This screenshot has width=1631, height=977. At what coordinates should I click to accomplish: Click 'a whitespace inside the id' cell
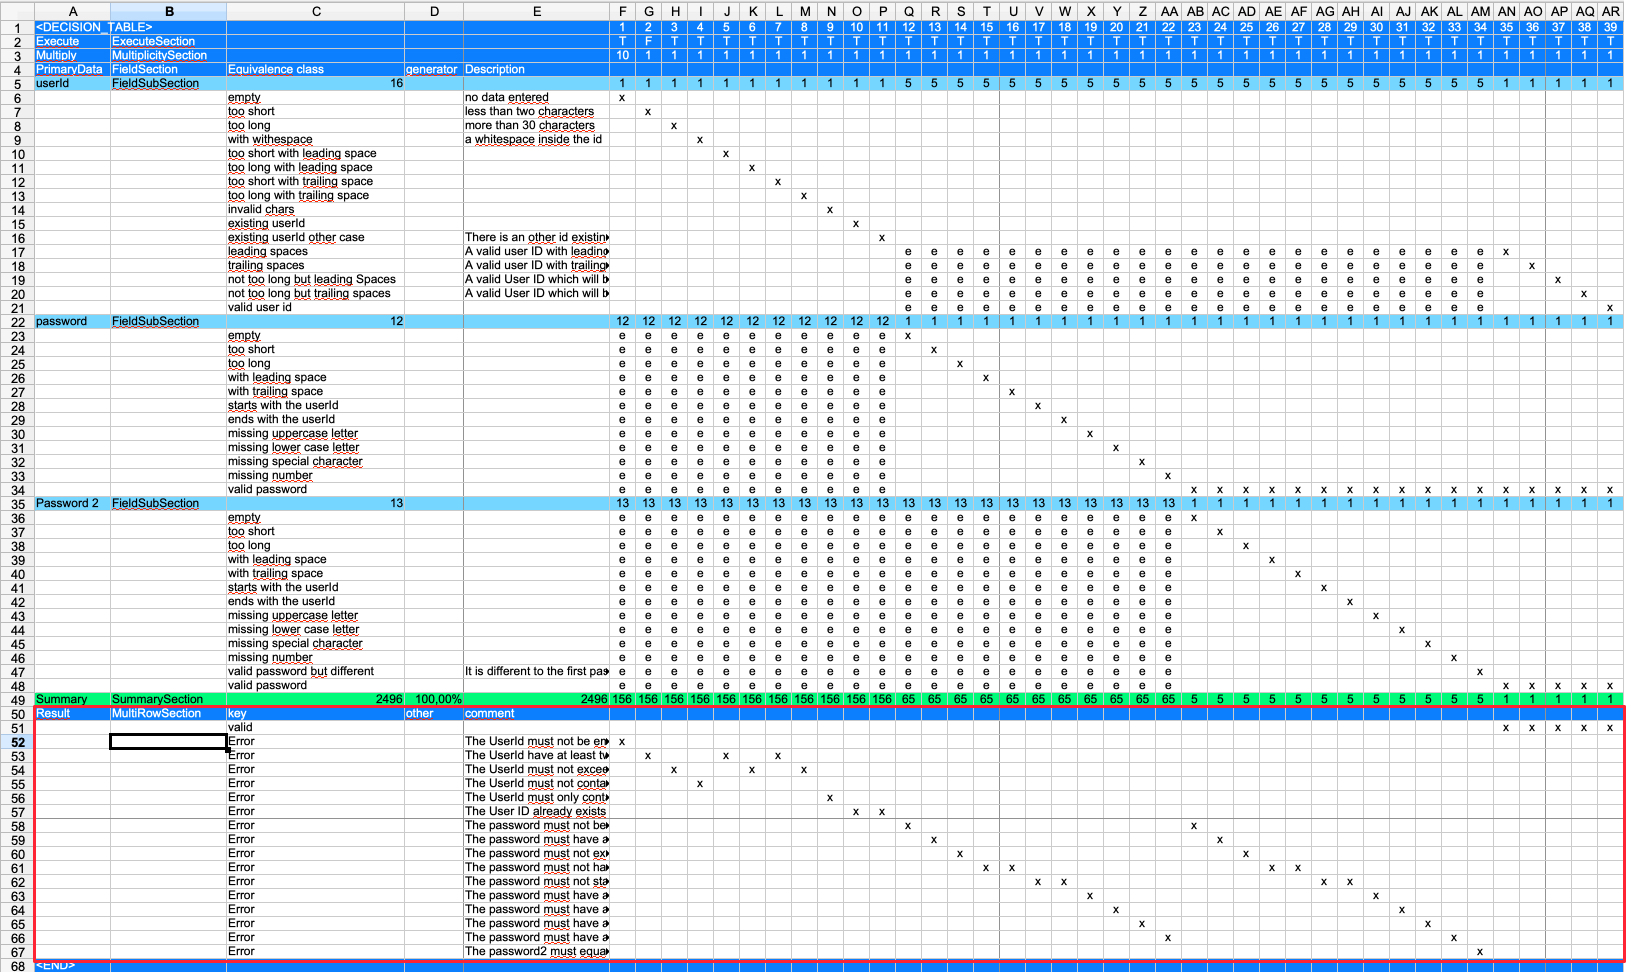click(536, 139)
